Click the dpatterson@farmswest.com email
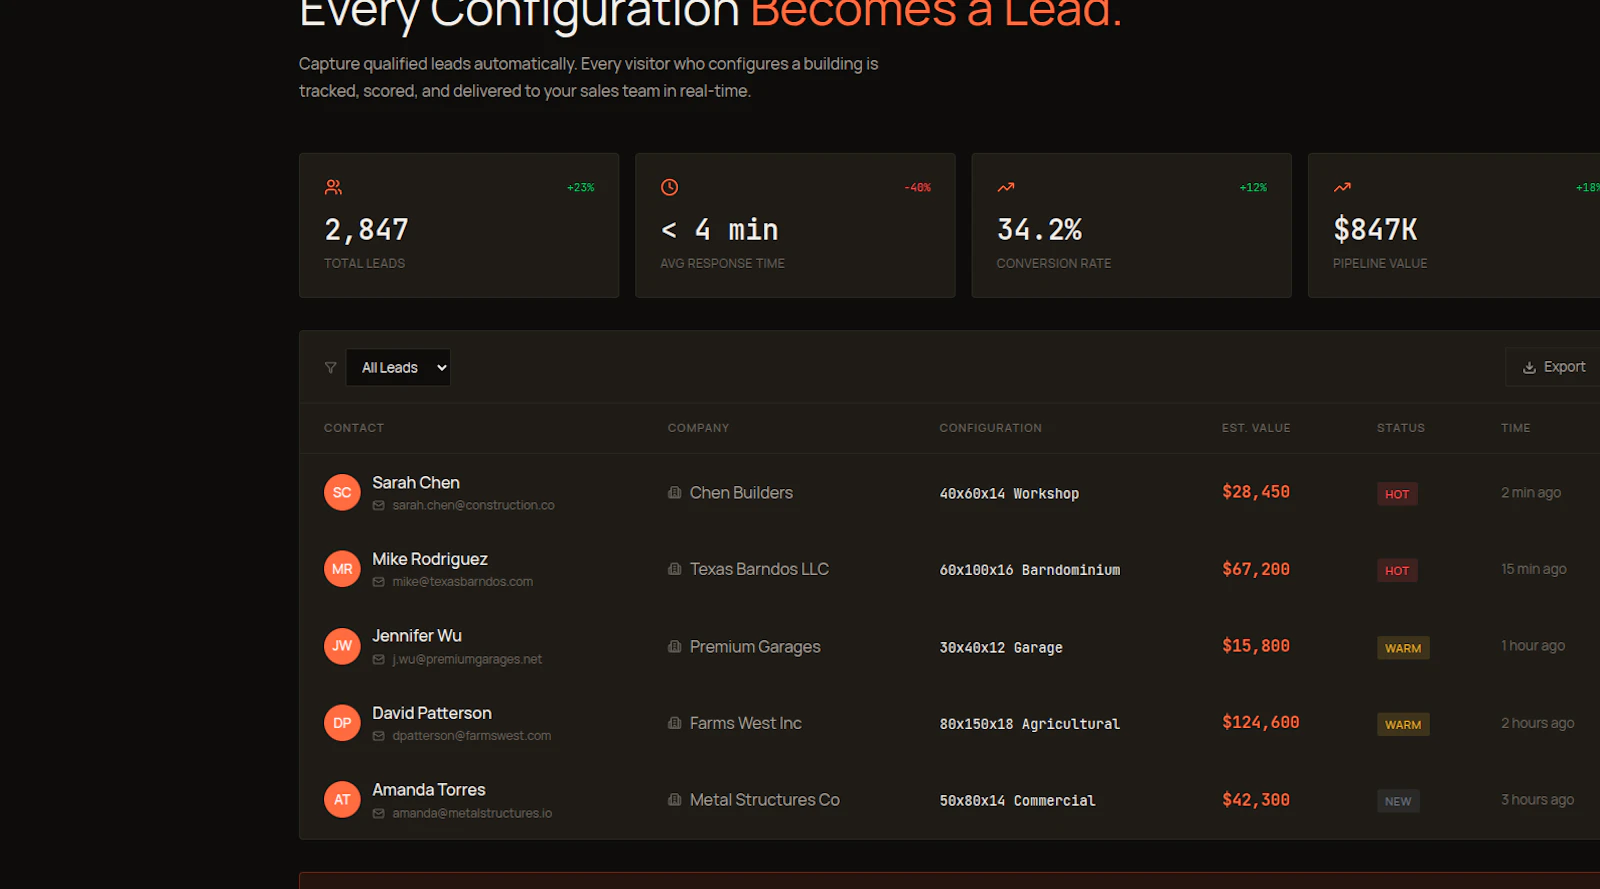This screenshot has height=889, width=1600. pyautogui.click(x=472, y=736)
